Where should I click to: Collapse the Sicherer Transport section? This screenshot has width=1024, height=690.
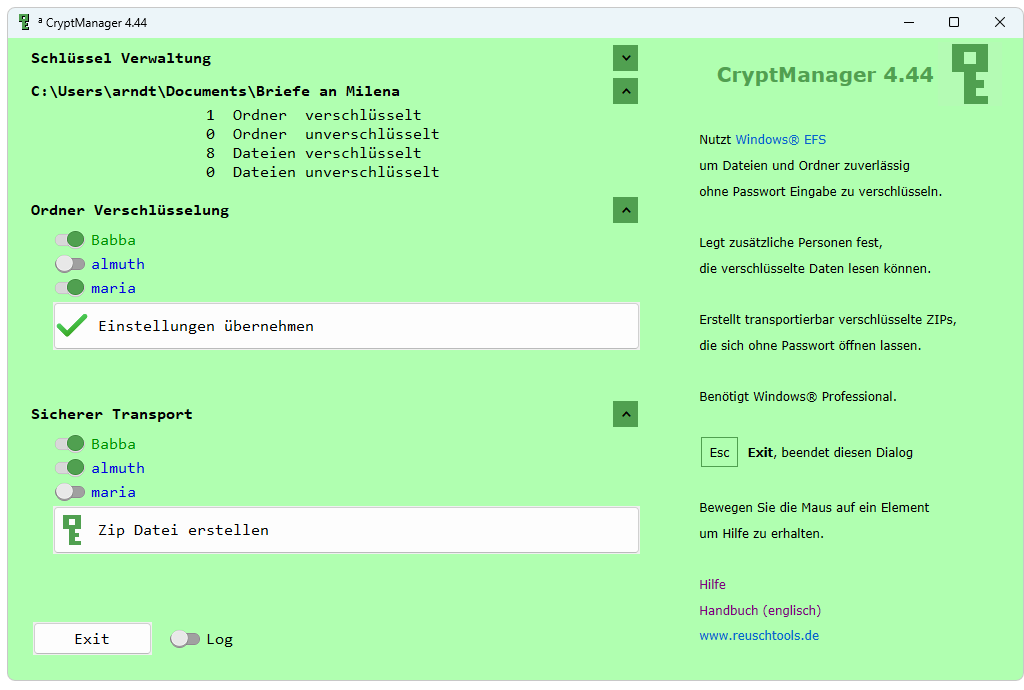tap(626, 414)
